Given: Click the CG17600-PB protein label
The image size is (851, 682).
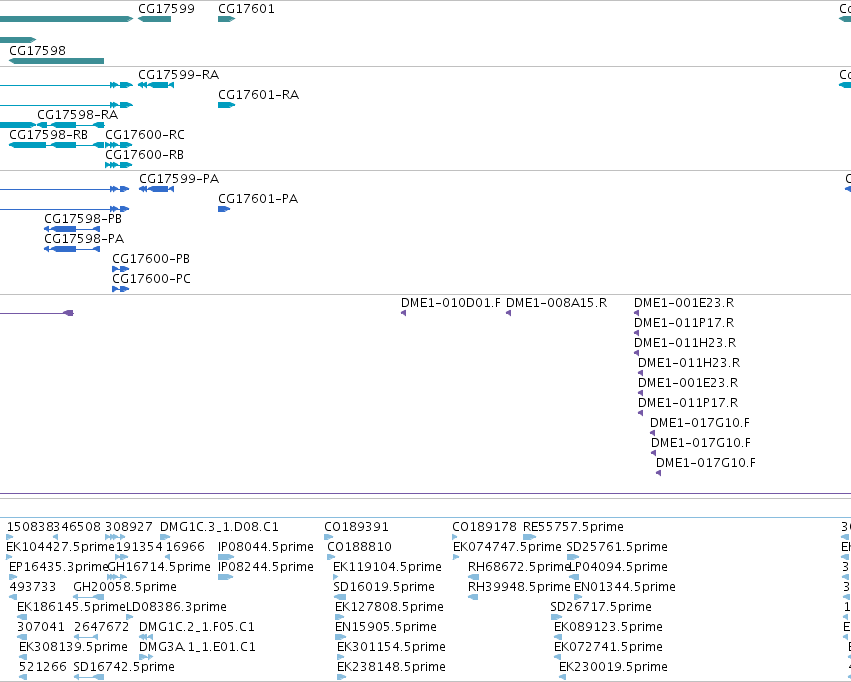Looking at the screenshot, I should pos(151,259).
